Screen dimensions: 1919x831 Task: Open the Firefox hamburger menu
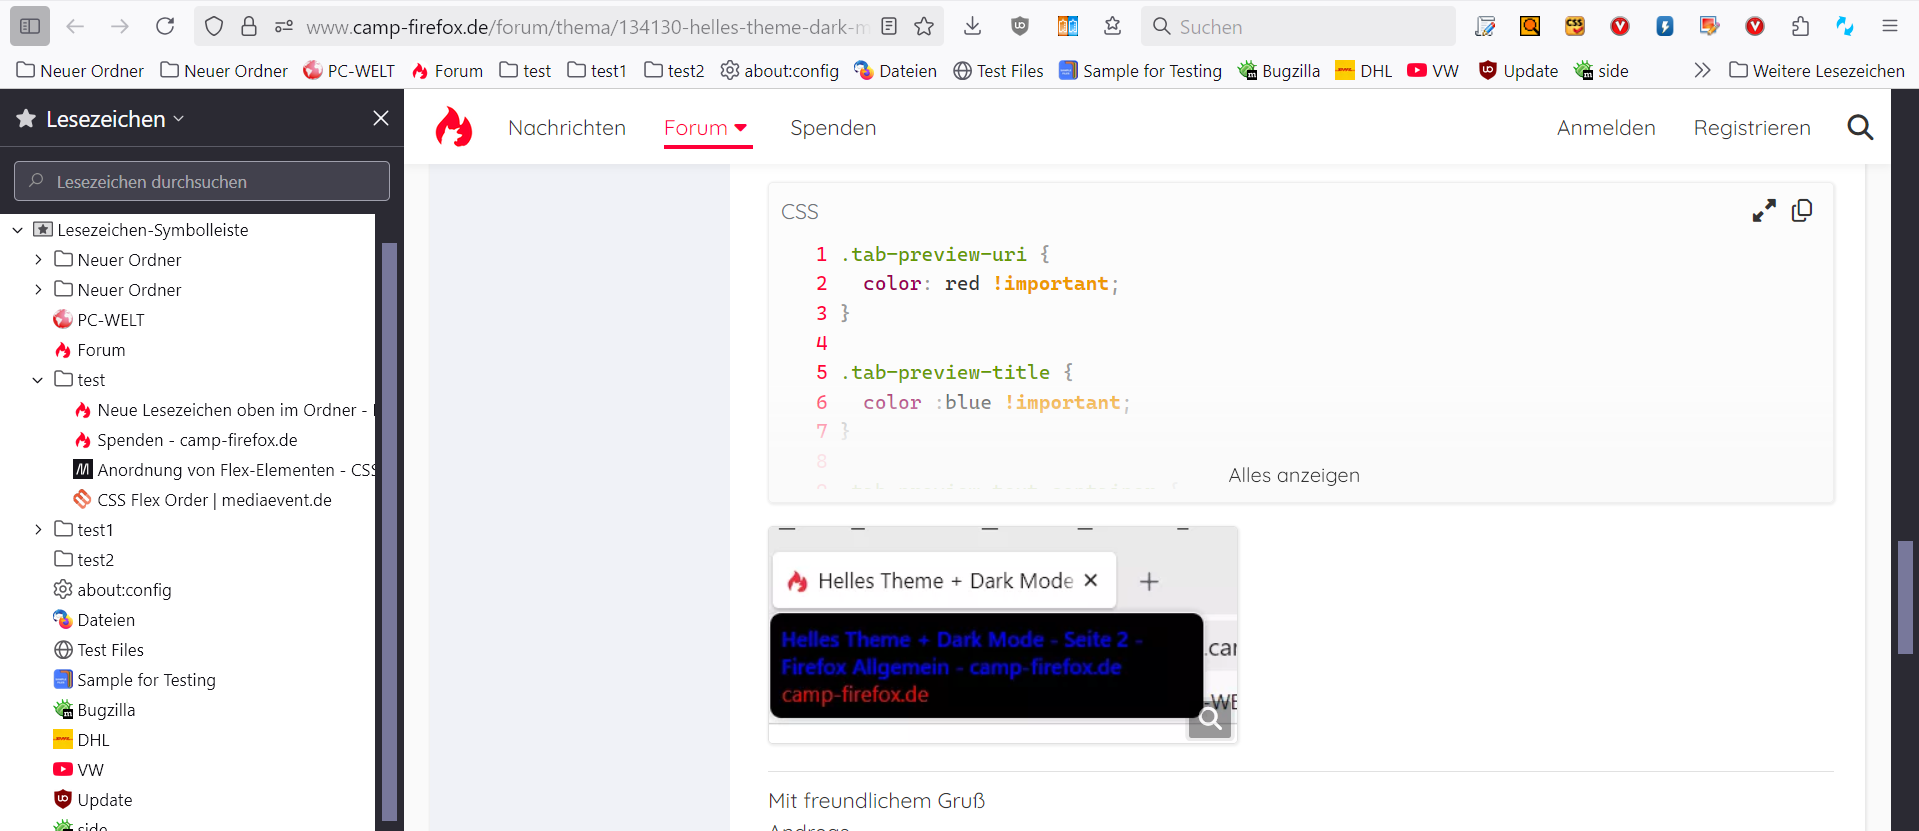coord(1889,26)
